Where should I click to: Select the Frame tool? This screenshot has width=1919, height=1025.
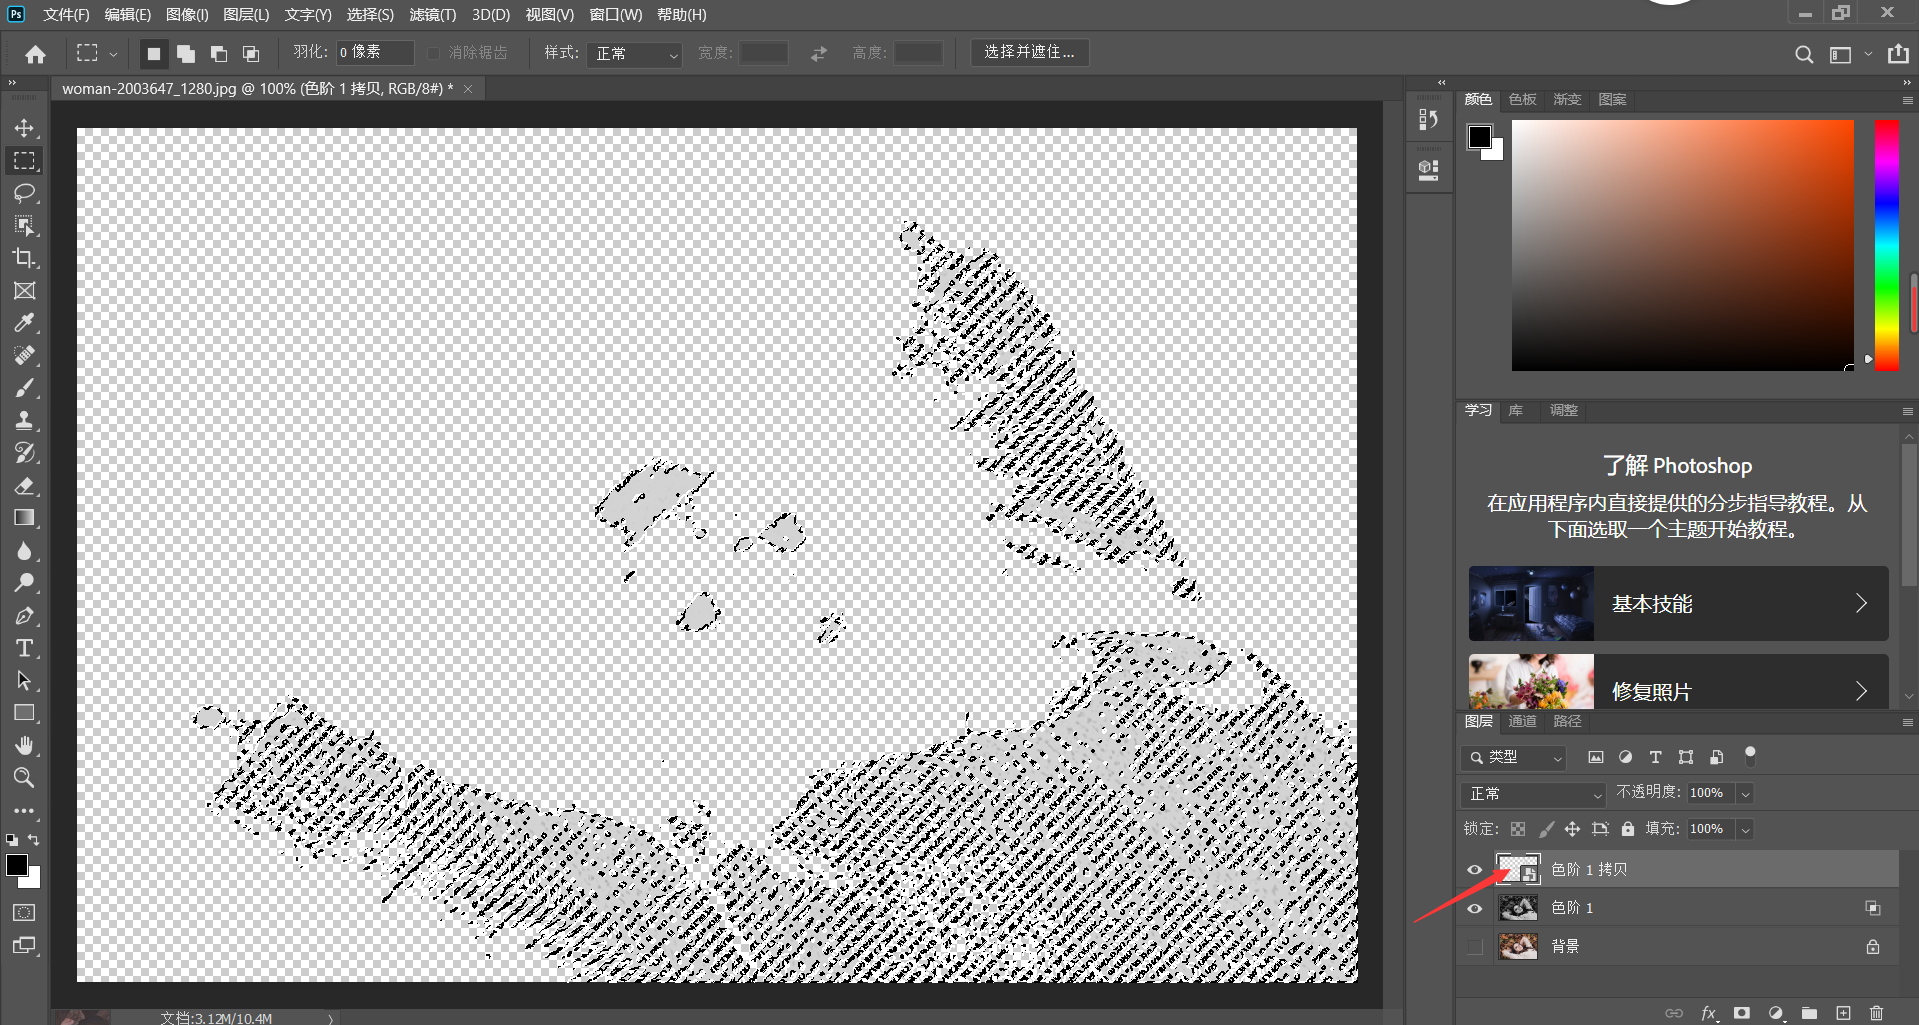(x=24, y=291)
